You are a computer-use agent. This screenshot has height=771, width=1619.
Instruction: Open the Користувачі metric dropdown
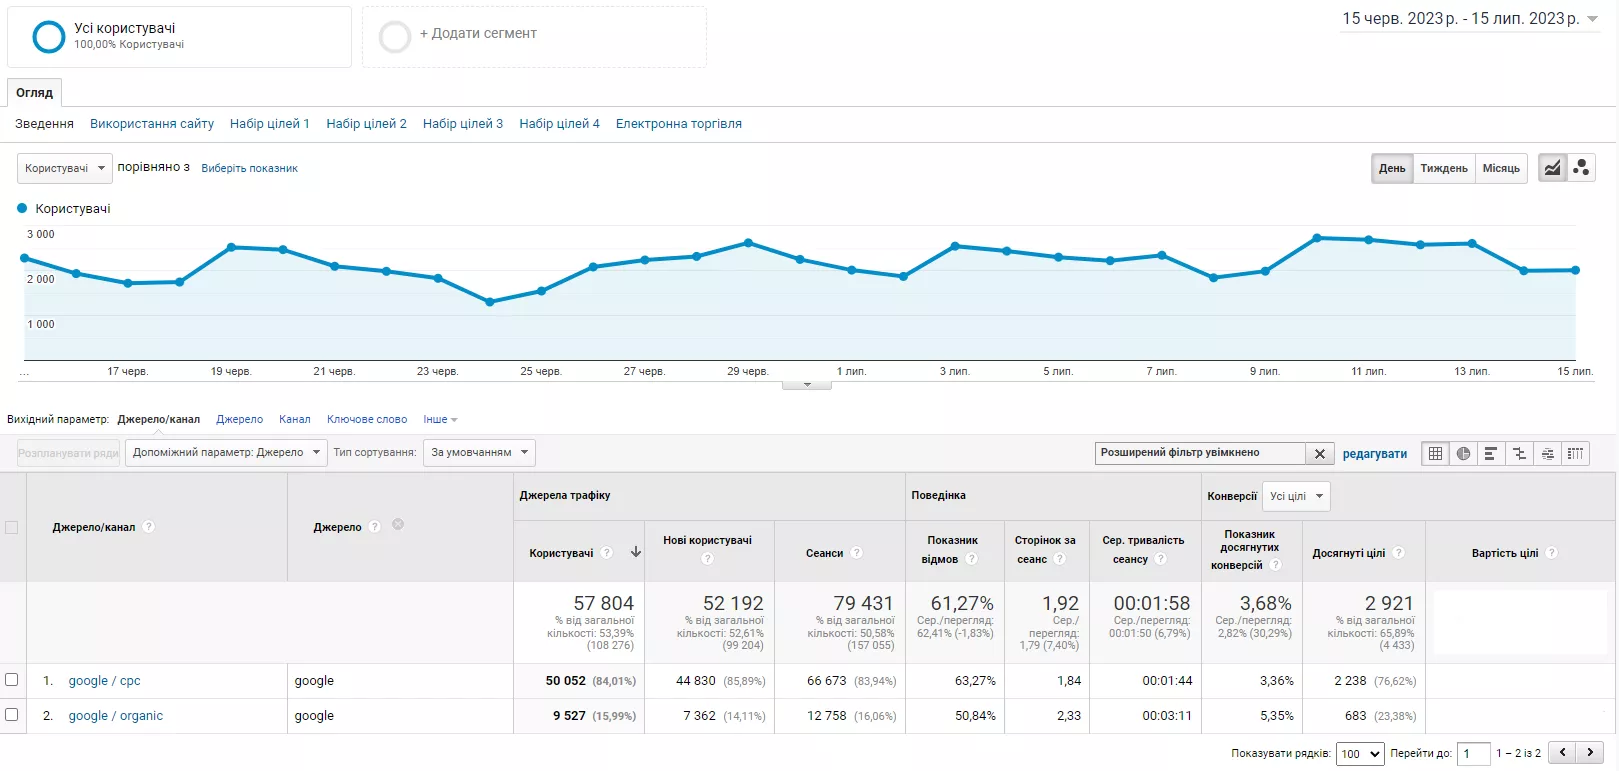click(x=65, y=168)
